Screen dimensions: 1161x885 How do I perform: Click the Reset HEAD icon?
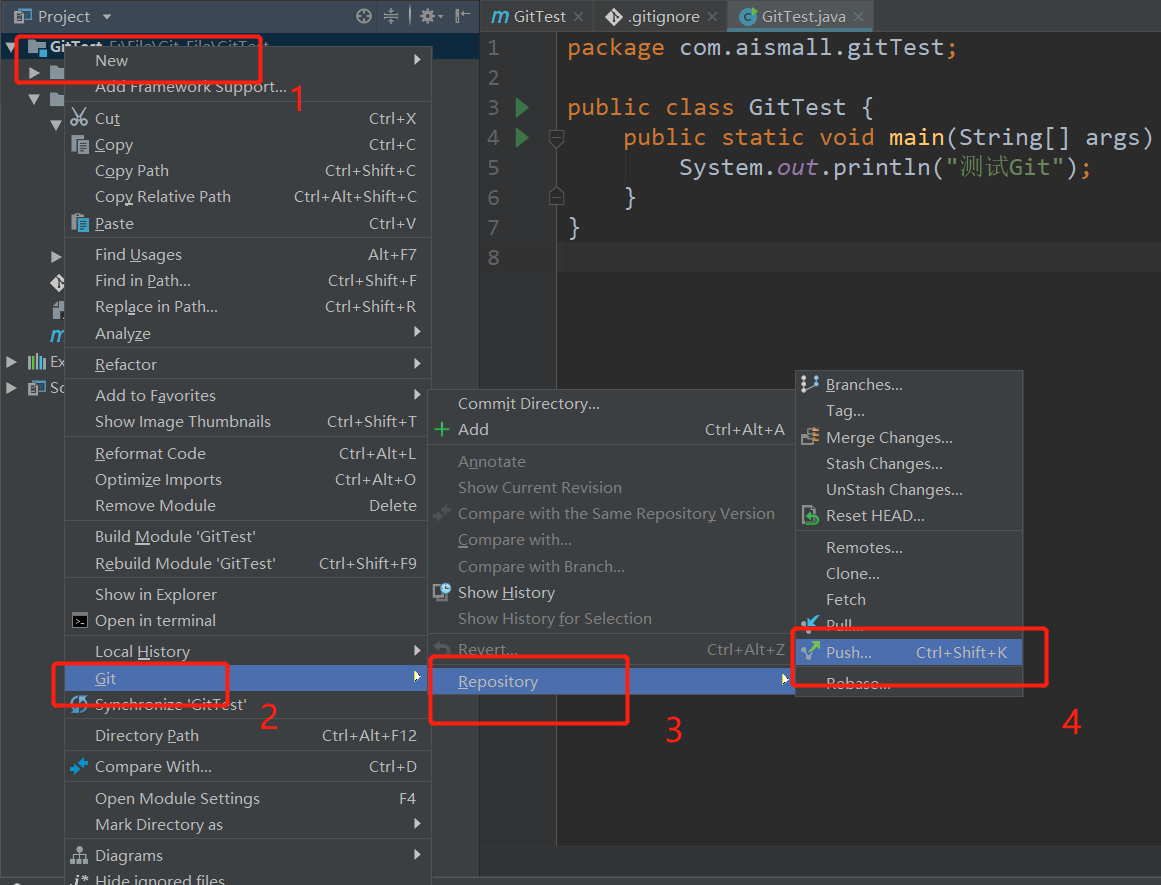pos(810,515)
